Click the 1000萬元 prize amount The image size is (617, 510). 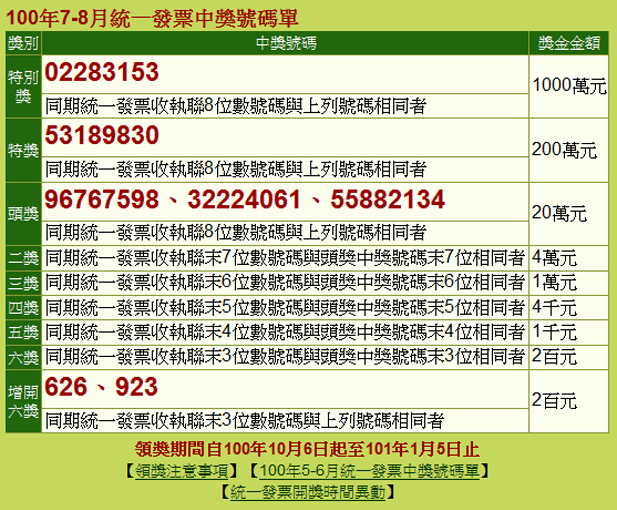[569, 85]
